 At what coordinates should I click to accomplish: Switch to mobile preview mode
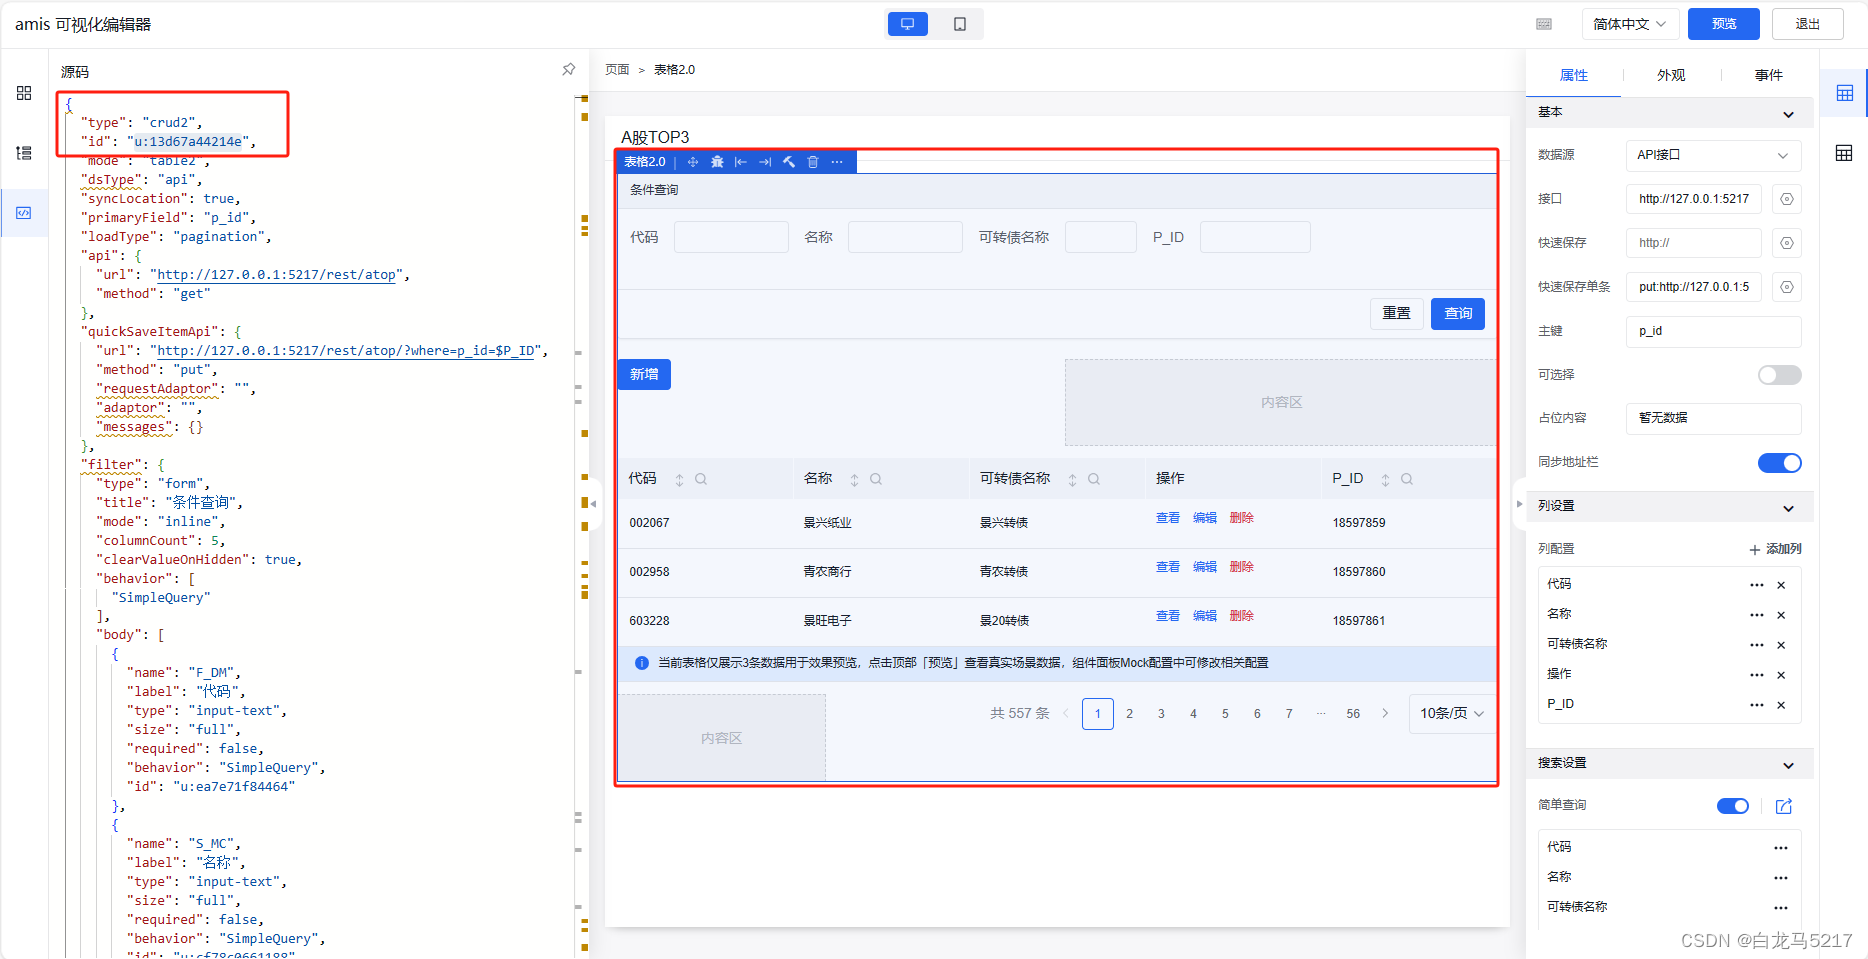pos(959,24)
